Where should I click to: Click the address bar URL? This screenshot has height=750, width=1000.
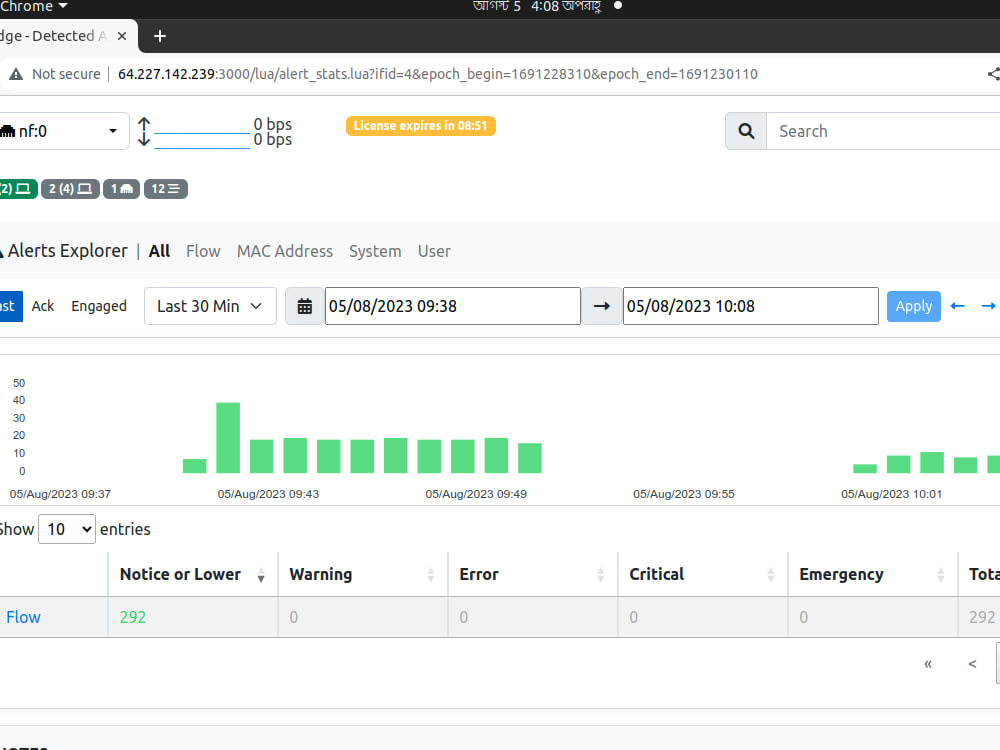click(x=438, y=74)
